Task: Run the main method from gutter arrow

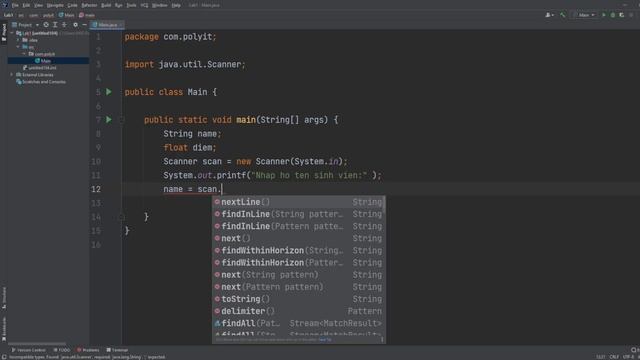Action: (109, 120)
